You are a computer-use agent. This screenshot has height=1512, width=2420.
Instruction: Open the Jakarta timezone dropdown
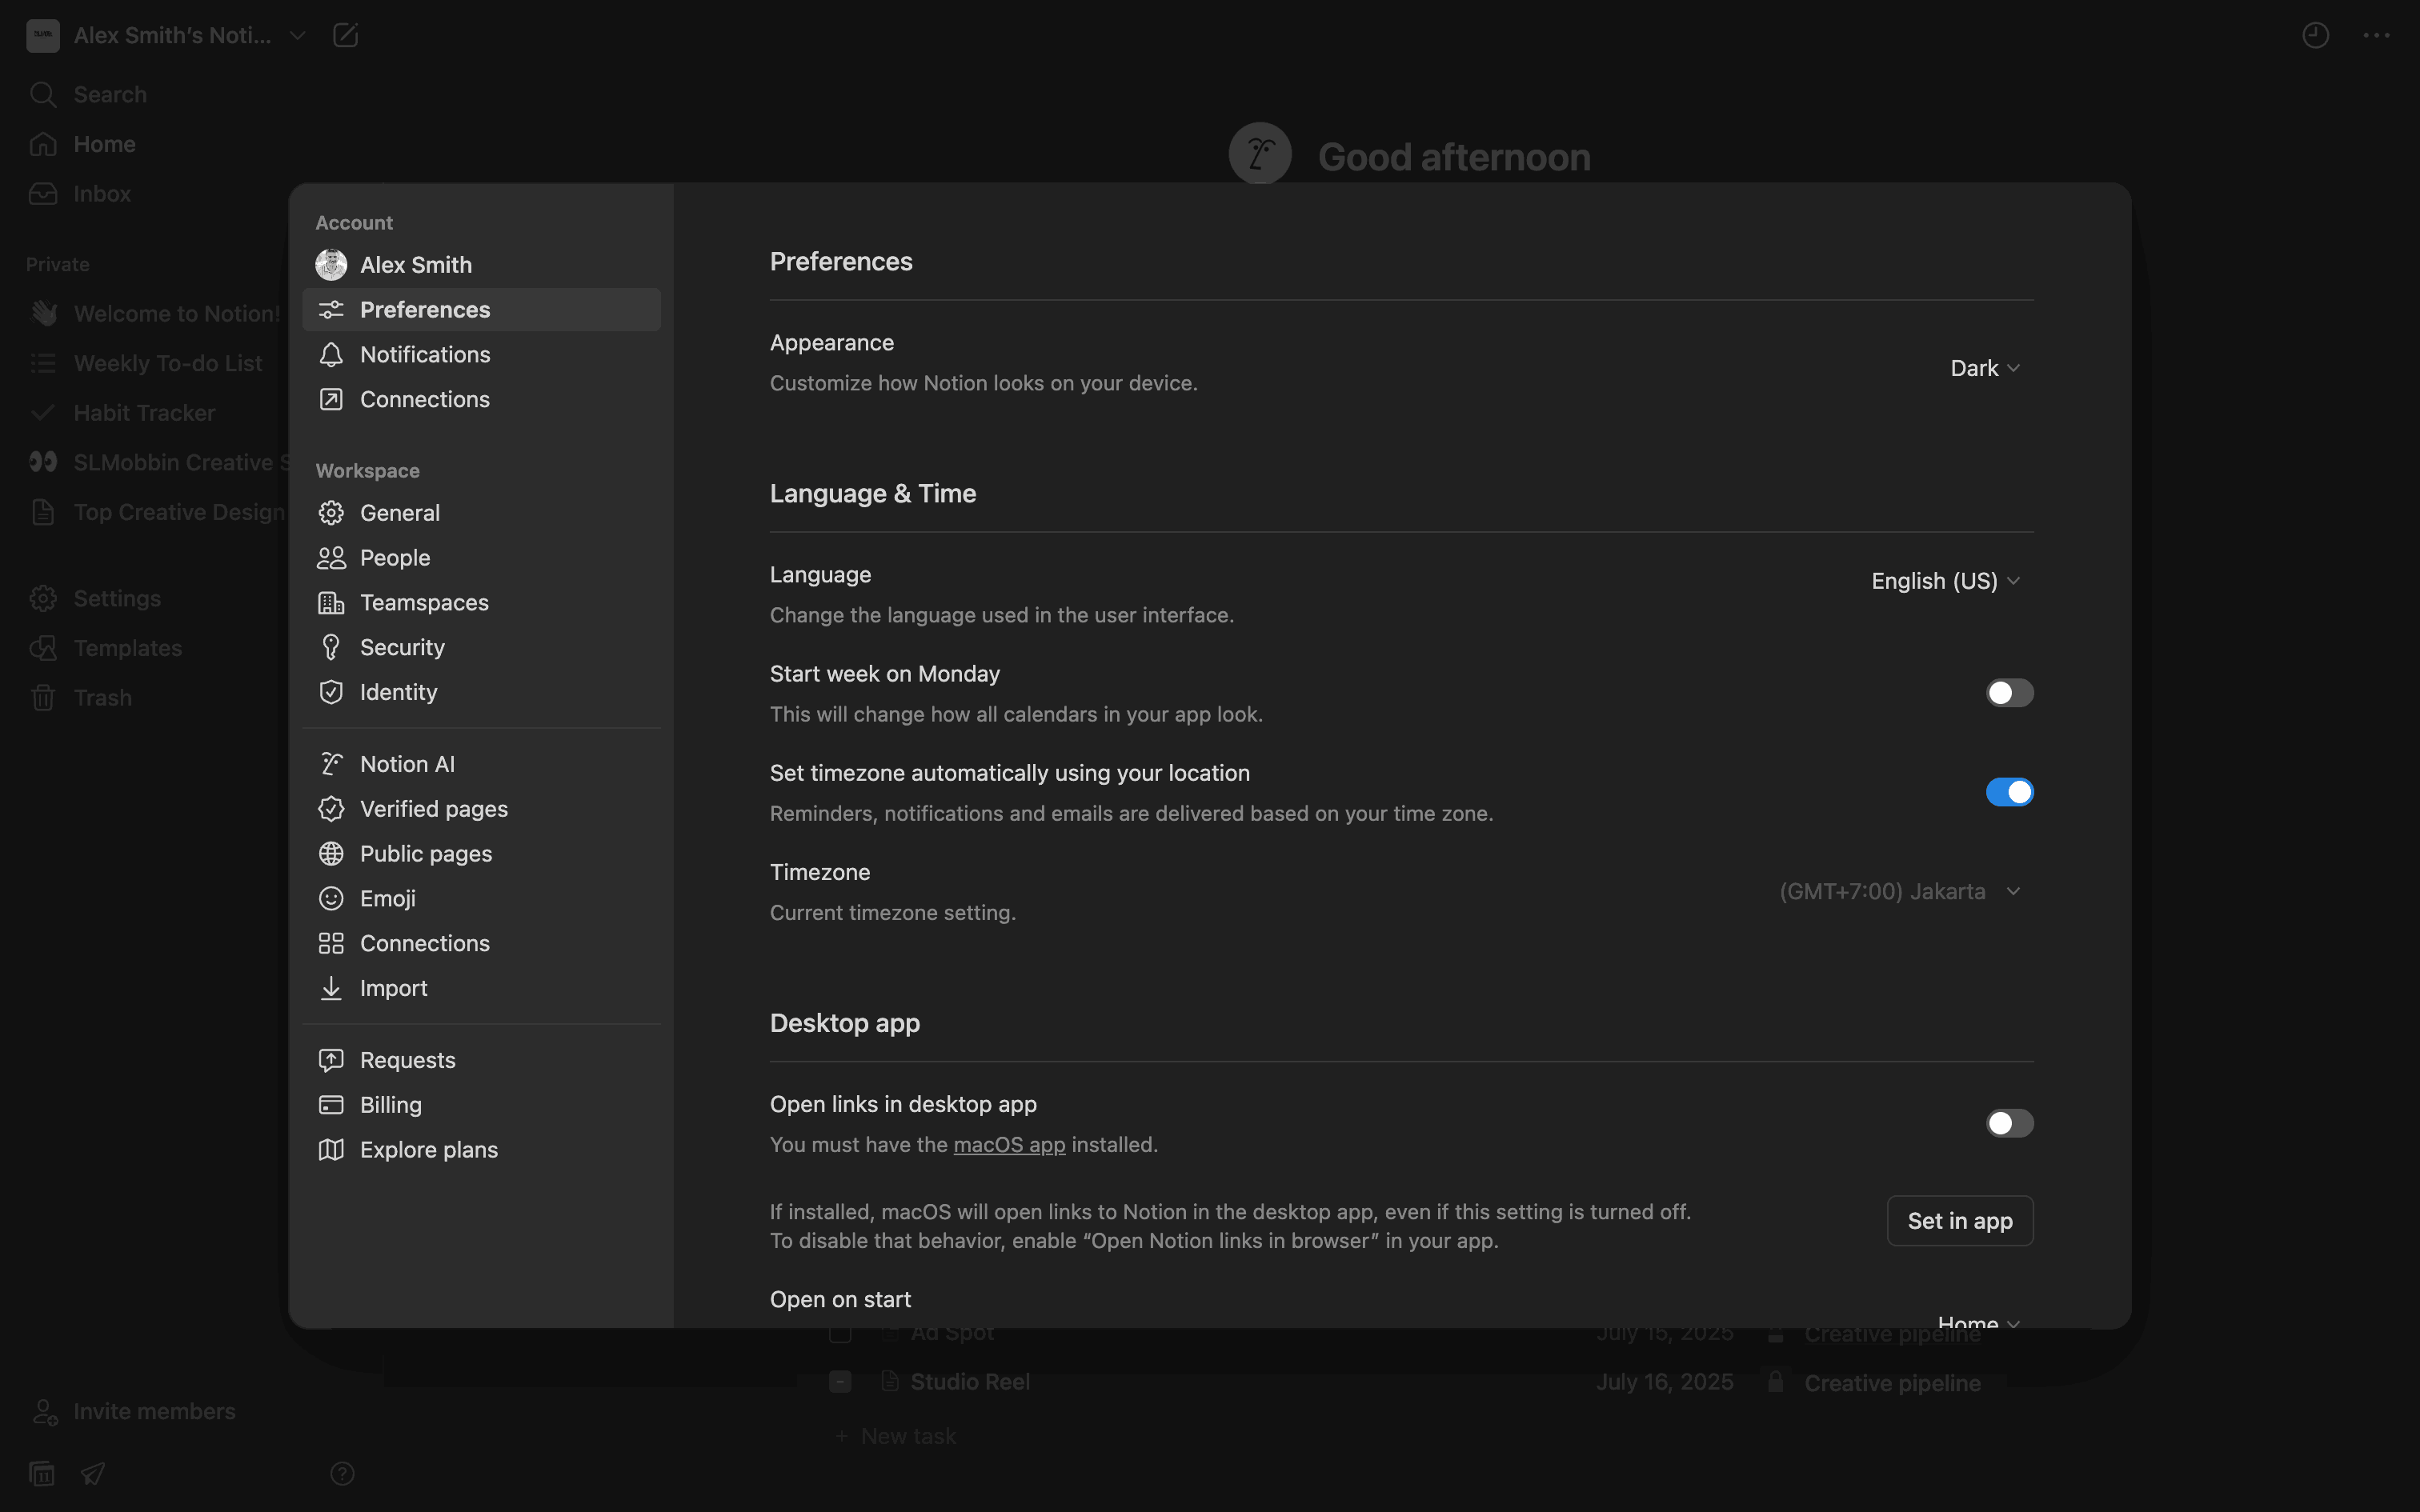[1900, 891]
